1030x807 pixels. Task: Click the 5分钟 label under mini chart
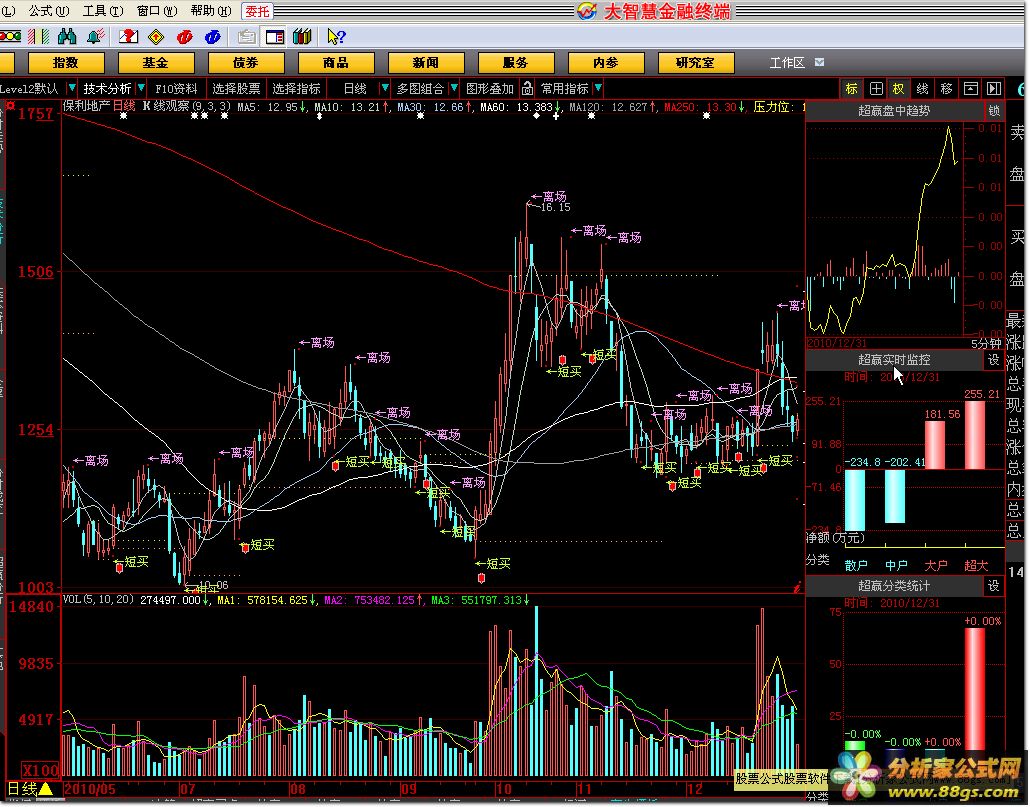tap(986, 343)
